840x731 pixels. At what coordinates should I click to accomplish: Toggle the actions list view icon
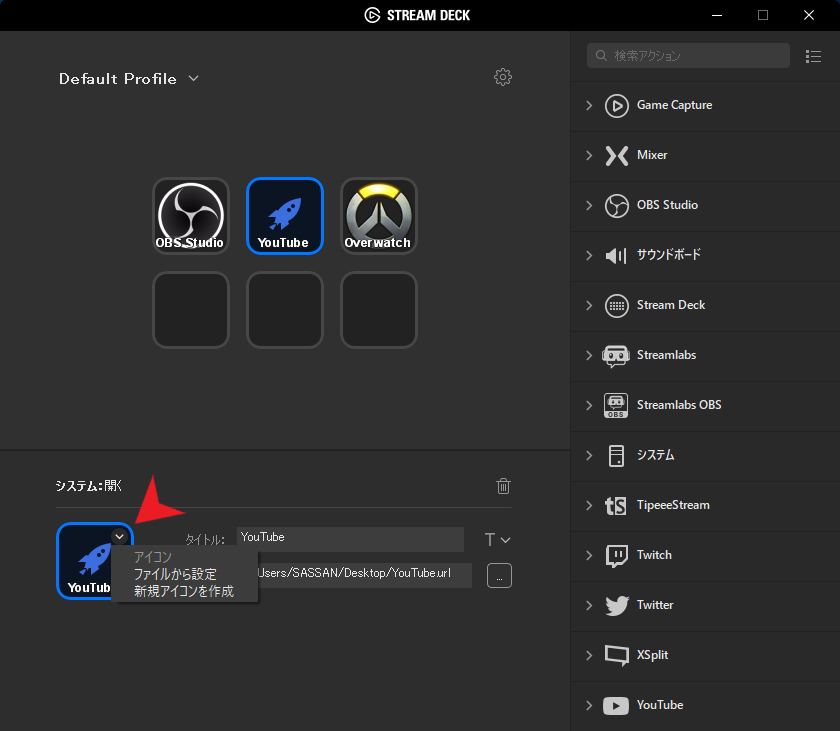tap(813, 56)
